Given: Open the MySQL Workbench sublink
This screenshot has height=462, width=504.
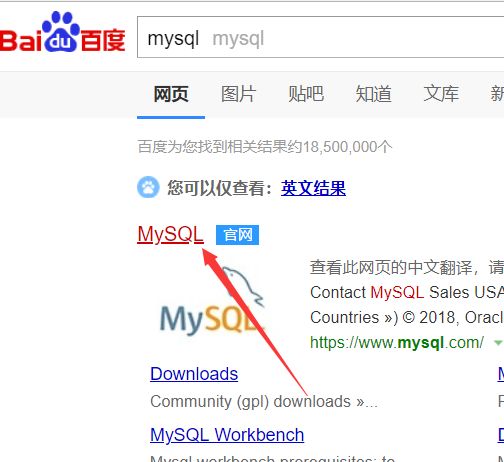Looking at the screenshot, I should pyautogui.click(x=227, y=435).
